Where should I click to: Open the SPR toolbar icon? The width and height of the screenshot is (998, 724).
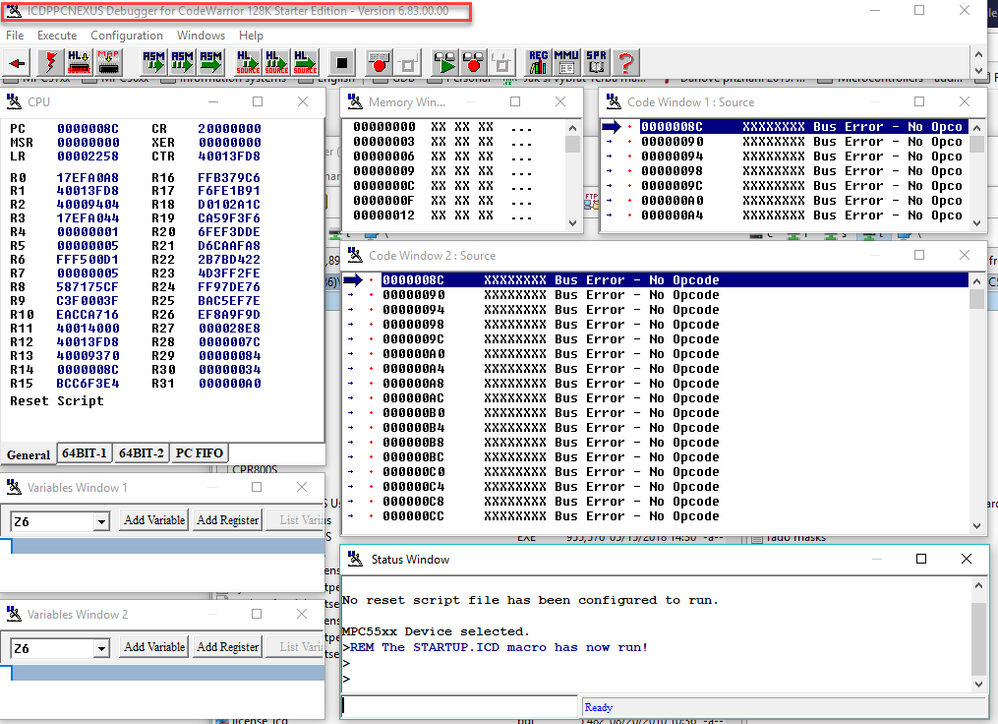[596, 63]
